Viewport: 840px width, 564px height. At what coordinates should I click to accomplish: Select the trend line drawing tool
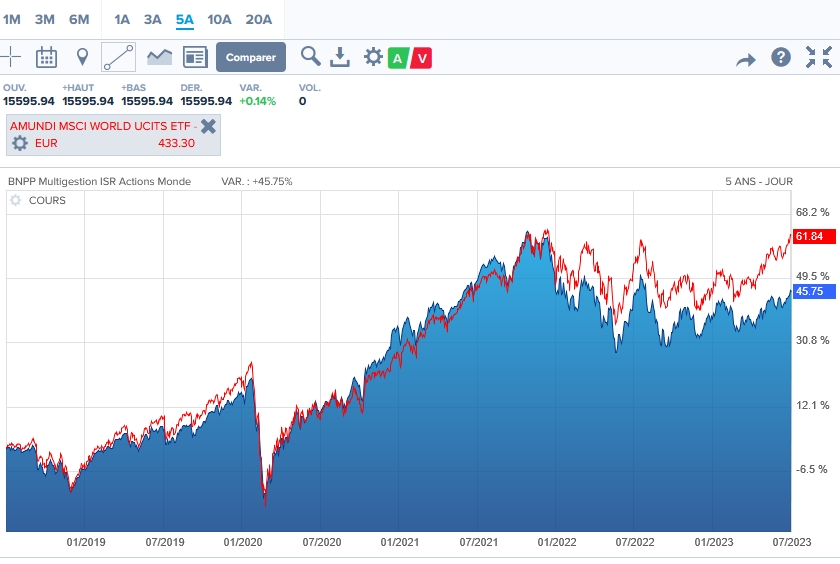118,57
